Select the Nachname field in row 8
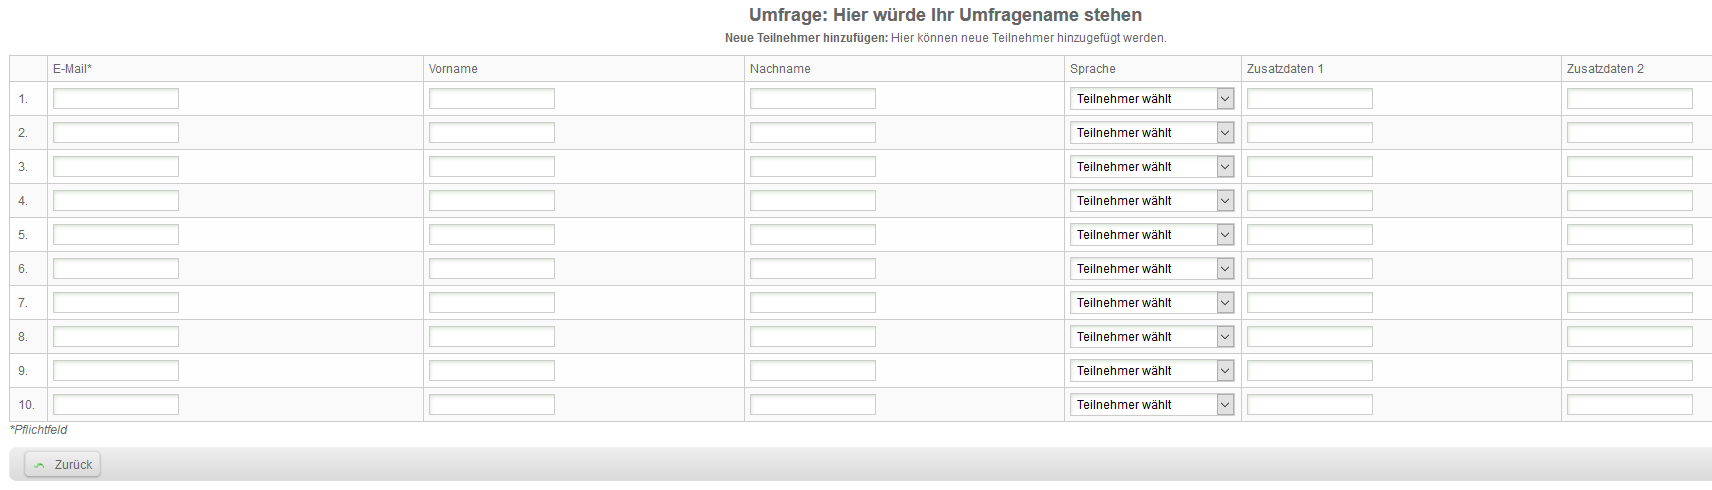This screenshot has width=1712, height=490. pos(813,337)
